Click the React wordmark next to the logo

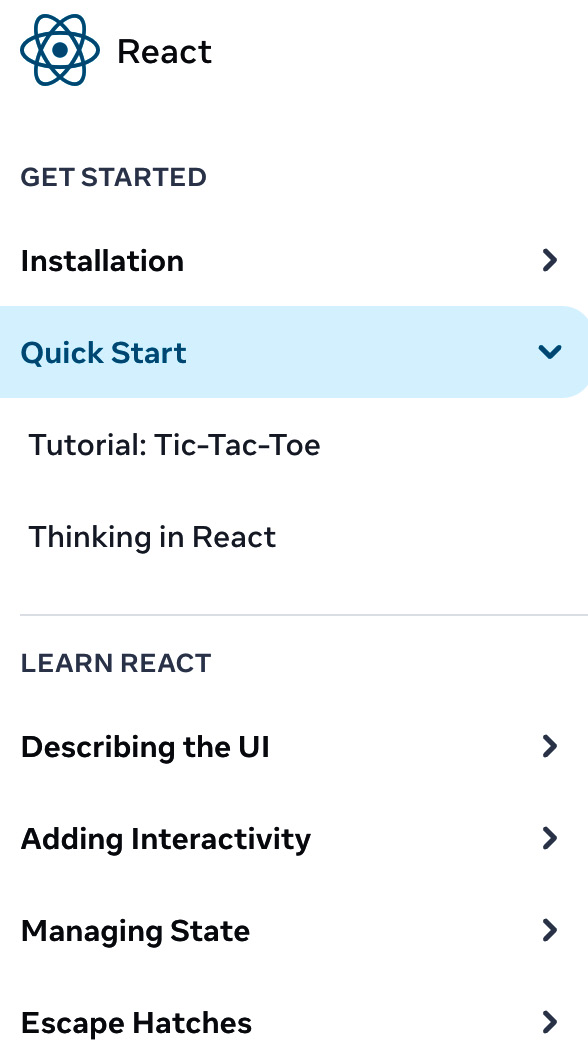pyautogui.click(x=164, y=51)
